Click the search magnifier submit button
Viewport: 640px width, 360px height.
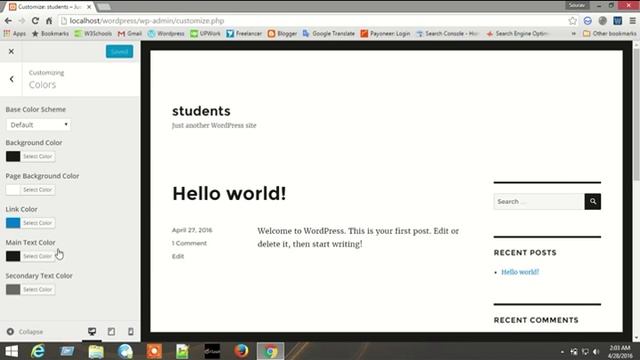click(593, 202)
